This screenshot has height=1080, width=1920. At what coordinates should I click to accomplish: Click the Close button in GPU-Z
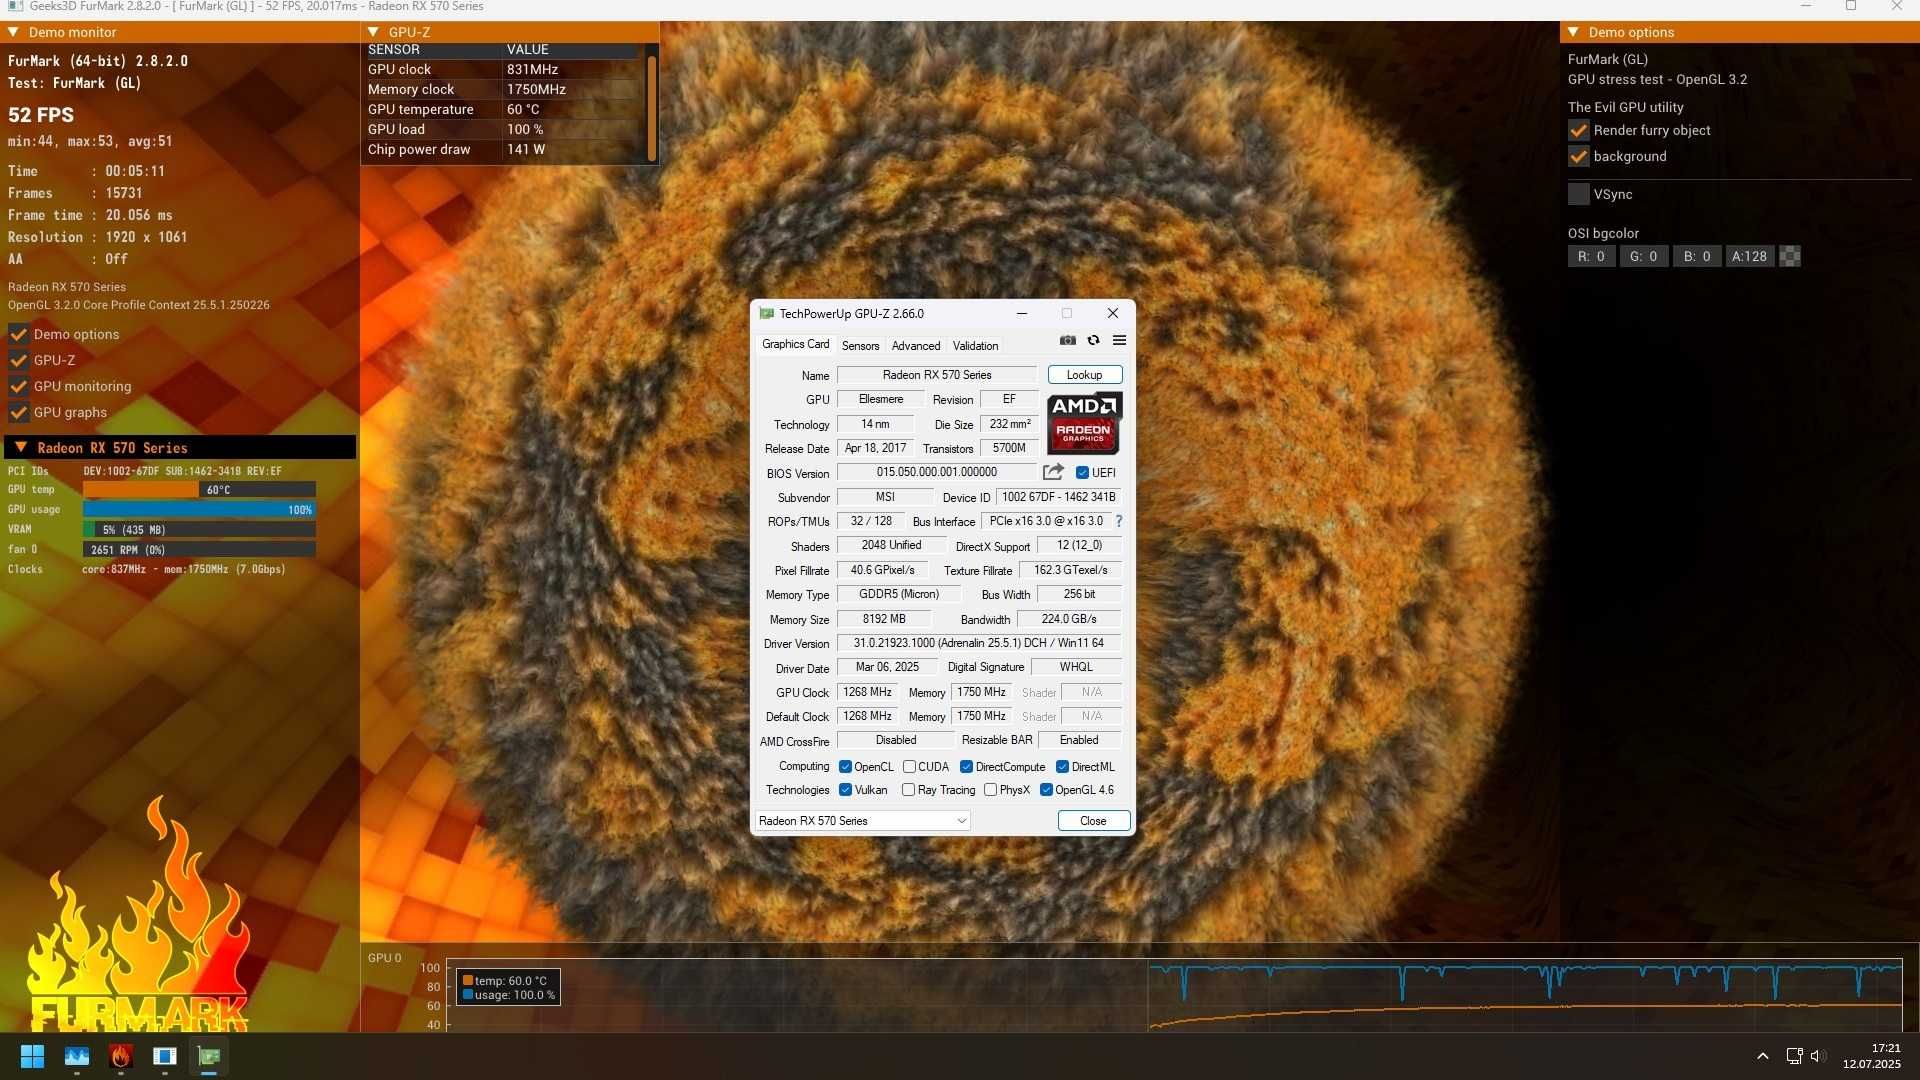pos(1093,821)
